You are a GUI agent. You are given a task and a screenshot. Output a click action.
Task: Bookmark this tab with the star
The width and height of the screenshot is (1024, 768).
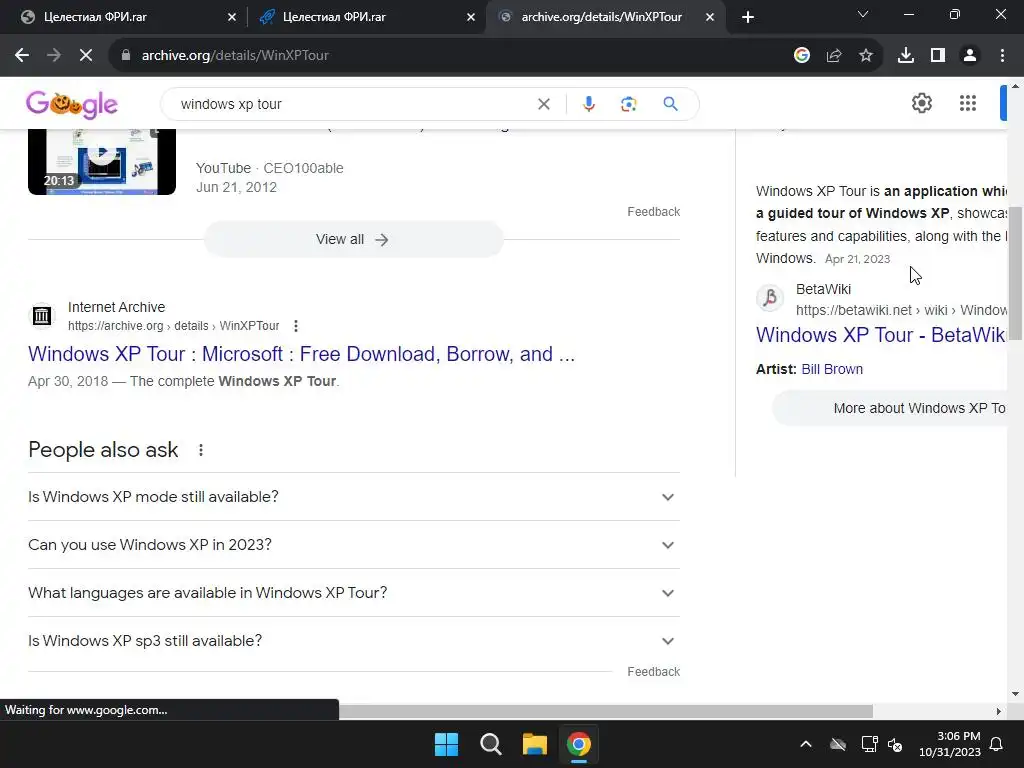point(866,56)
